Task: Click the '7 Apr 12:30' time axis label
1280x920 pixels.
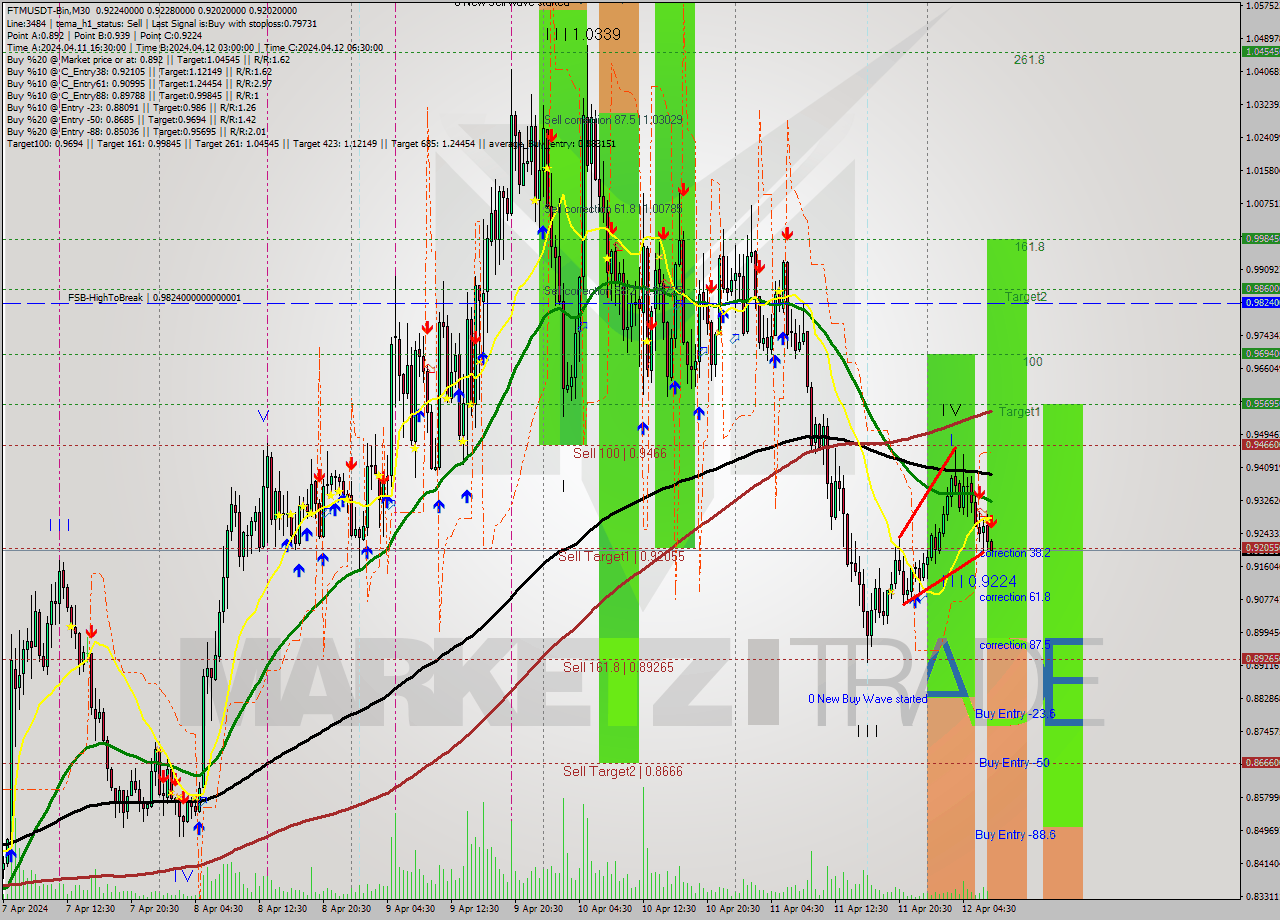Action: 91,909
